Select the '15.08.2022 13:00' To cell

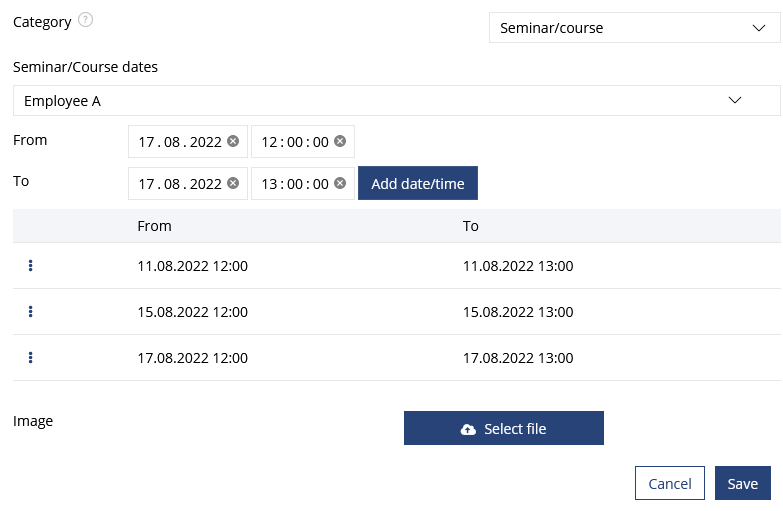point(518,312)
